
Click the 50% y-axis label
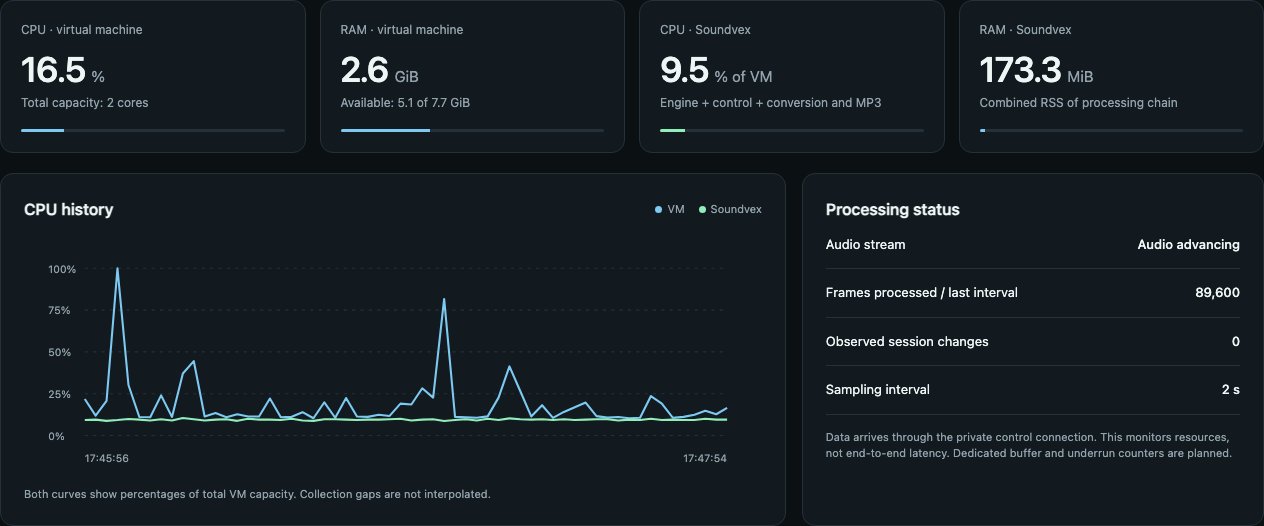tap(59, 353)
